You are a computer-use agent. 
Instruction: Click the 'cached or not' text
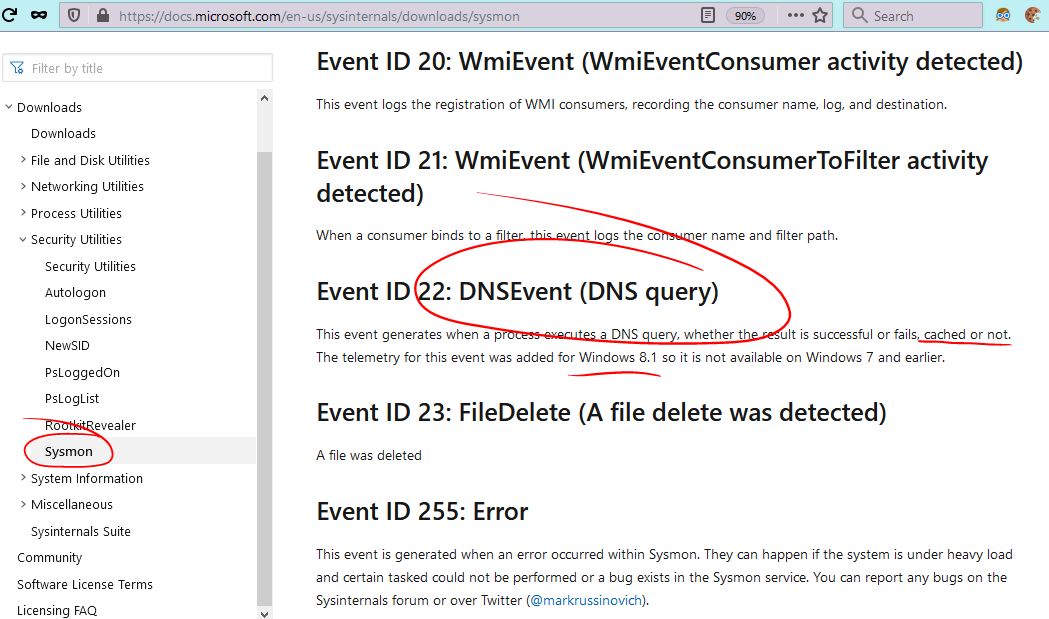pos(966,334)
